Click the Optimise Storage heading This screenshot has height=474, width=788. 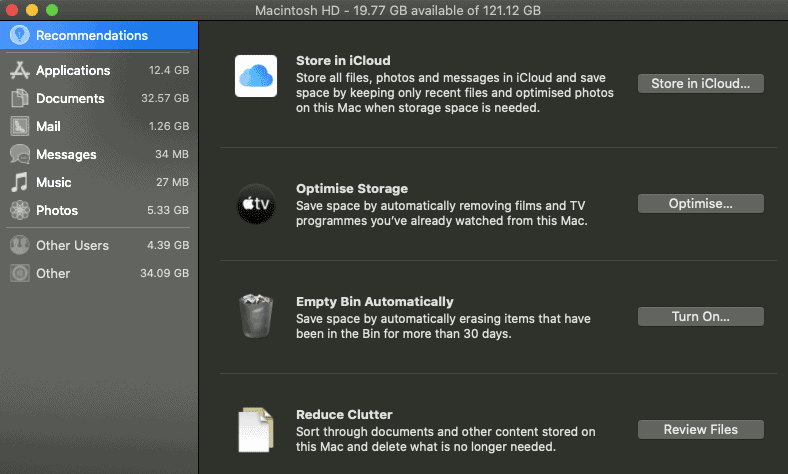(x=352, y=188)
